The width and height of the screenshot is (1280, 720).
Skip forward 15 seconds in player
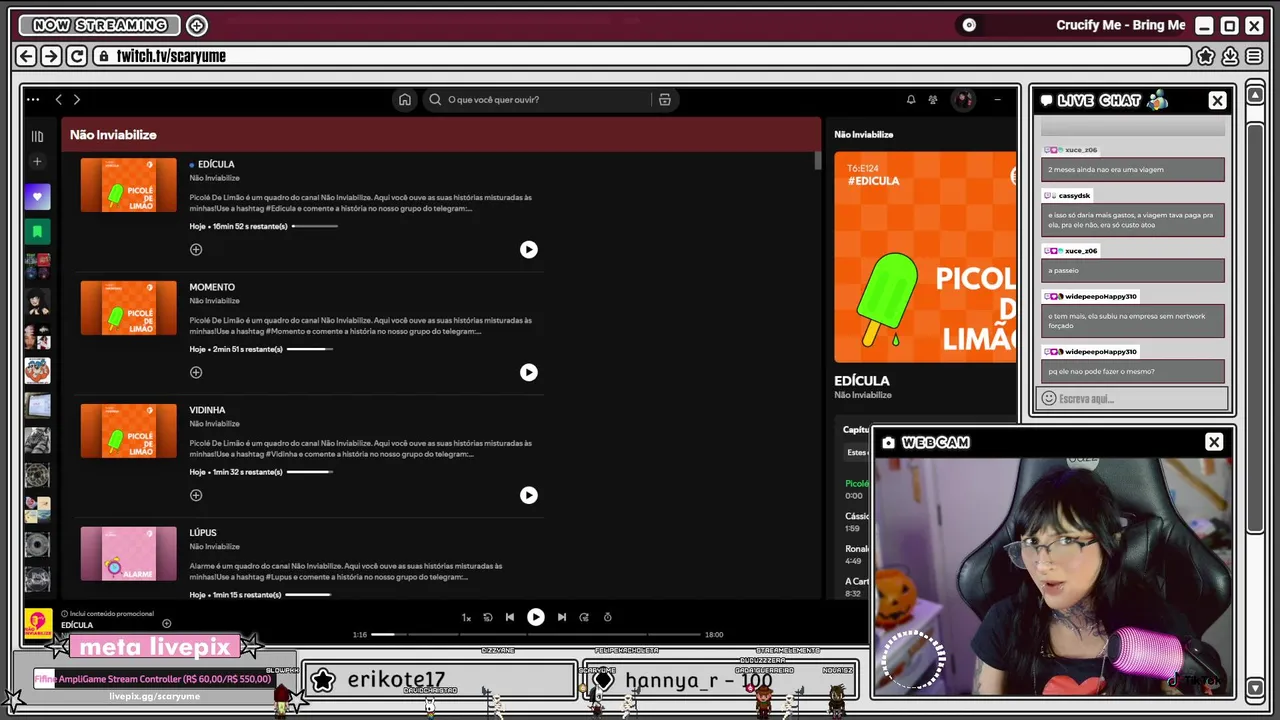(584, 617)
